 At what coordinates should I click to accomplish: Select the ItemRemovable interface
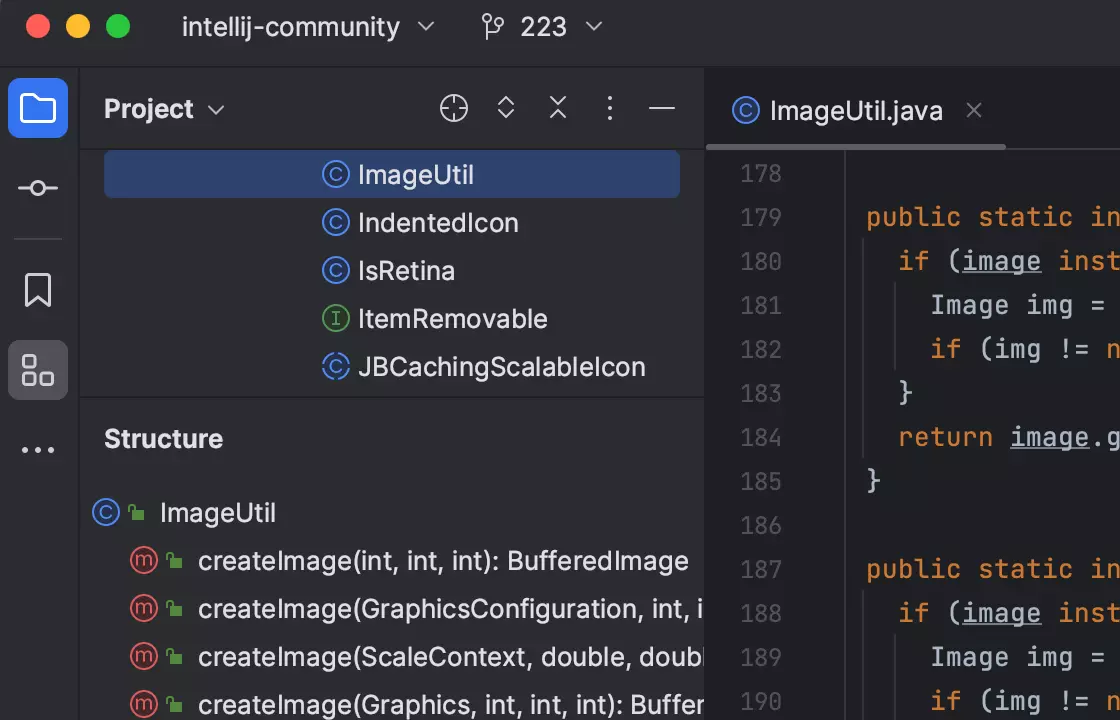click(x=452, y=319)
